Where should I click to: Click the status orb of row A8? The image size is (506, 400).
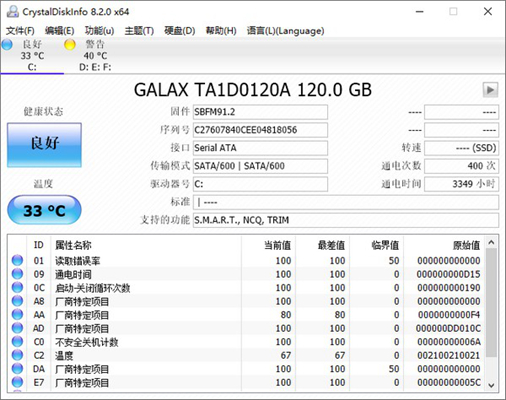[x=17, y=301]
